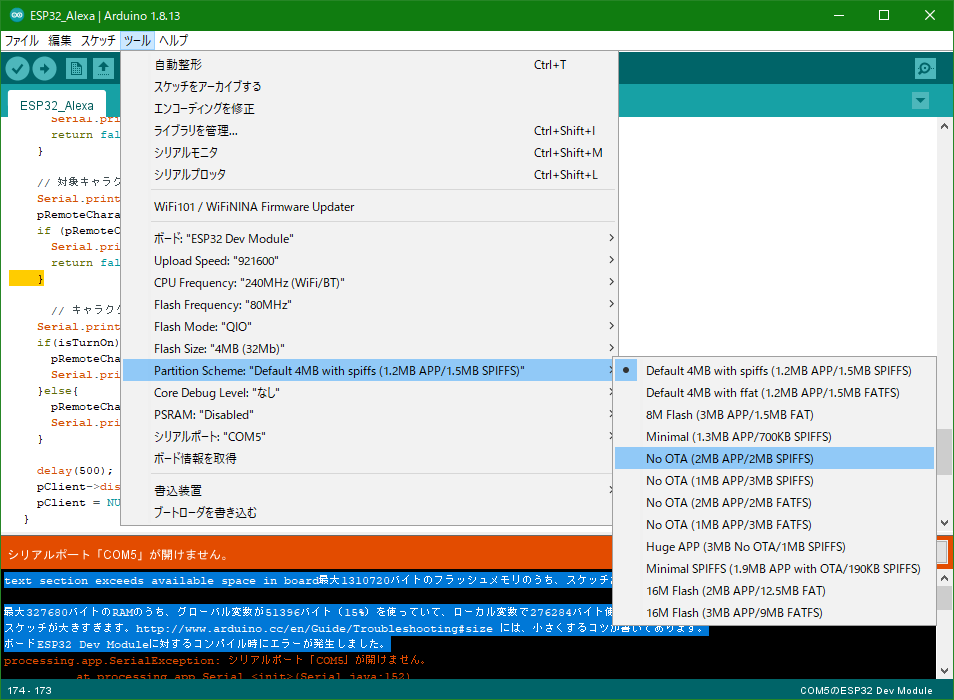This screenshot has height=700, width=954.
Task: Click the console scrollbar down arrow
Action: [944, 671]
